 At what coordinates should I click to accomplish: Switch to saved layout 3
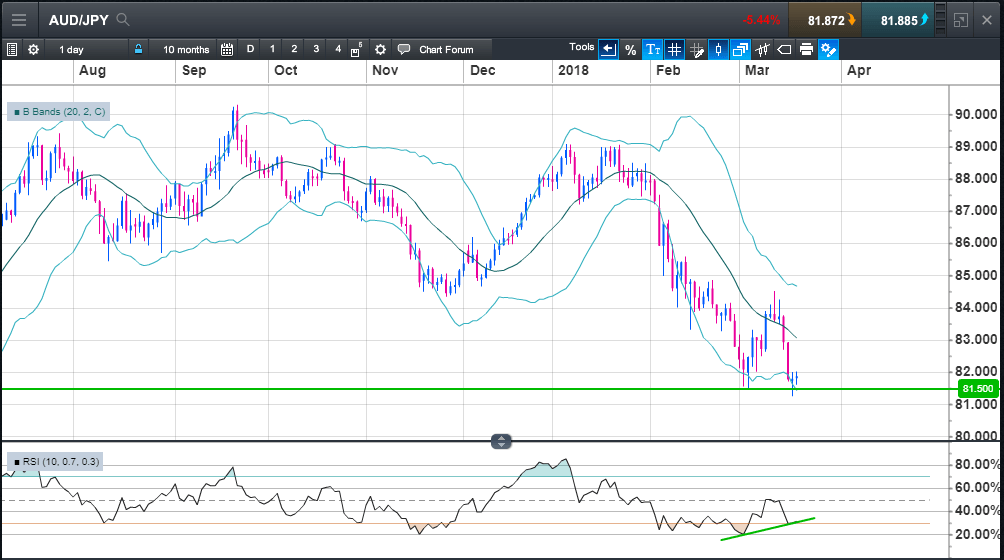point(316,49)
